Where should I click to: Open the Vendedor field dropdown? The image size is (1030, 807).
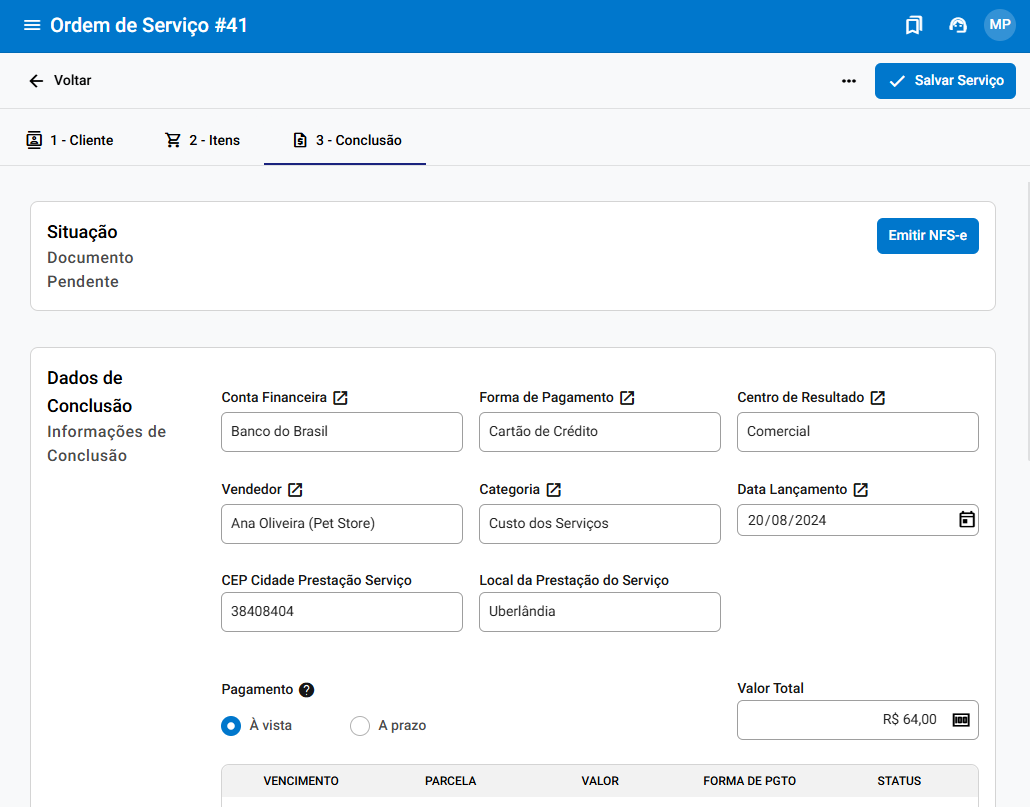click(341, 524)
